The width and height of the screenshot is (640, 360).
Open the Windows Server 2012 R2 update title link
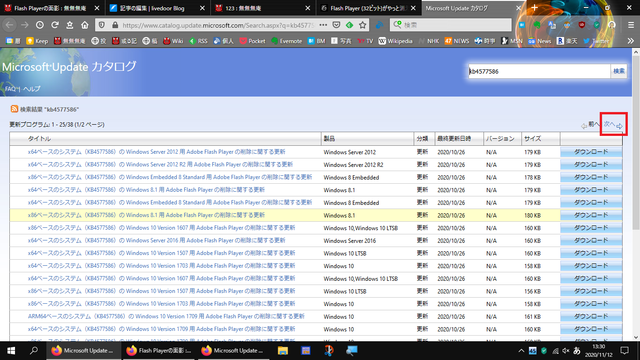[x=160, y=164]
